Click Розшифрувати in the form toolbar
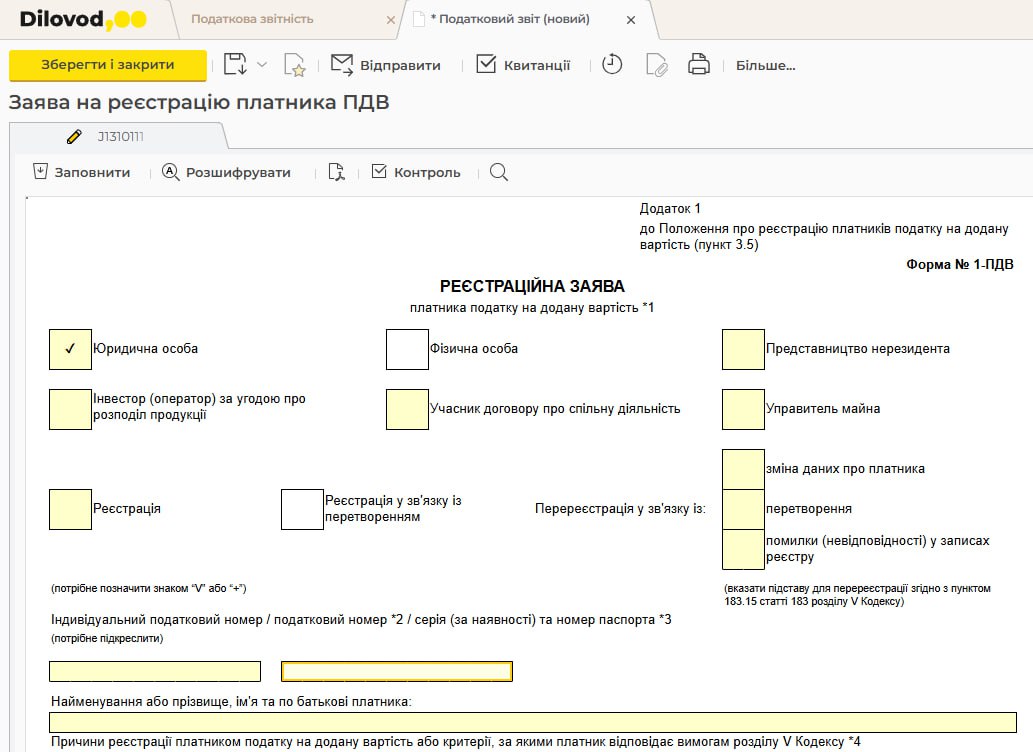The height and width of the screenshot is (752, 1033). tap(226, 172)
